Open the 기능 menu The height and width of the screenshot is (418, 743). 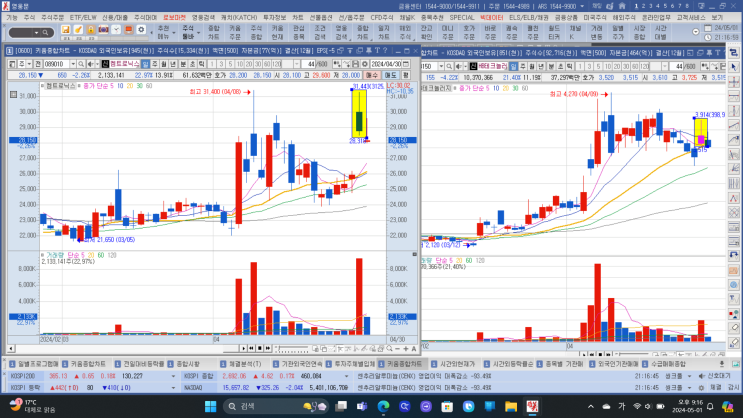tap(12, 18)
